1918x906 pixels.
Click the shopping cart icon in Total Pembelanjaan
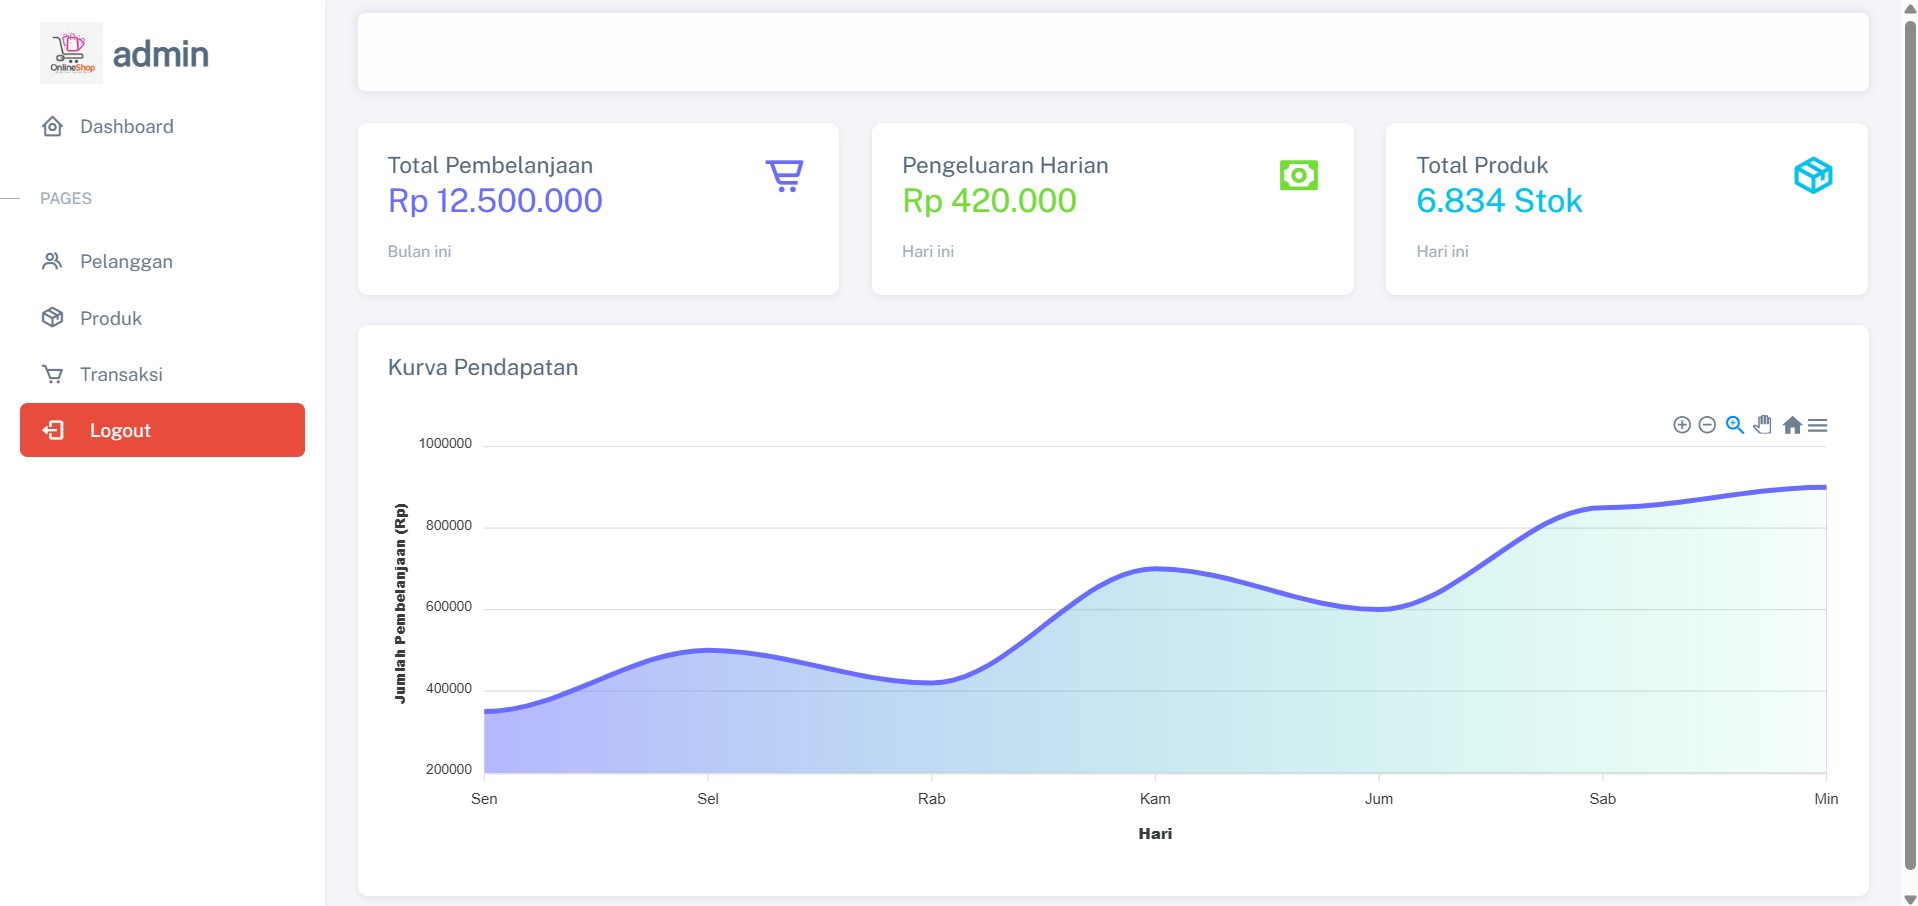pos(785,176)
